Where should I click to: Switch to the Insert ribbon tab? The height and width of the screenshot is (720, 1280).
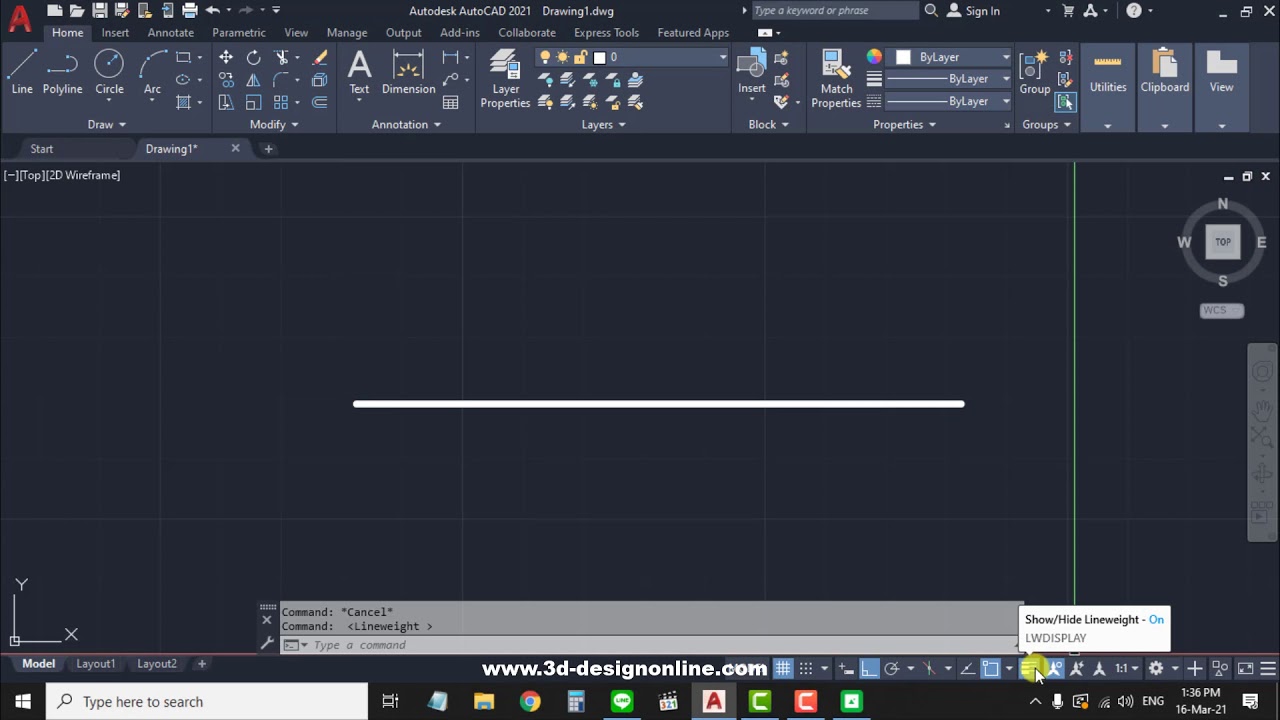115,32
